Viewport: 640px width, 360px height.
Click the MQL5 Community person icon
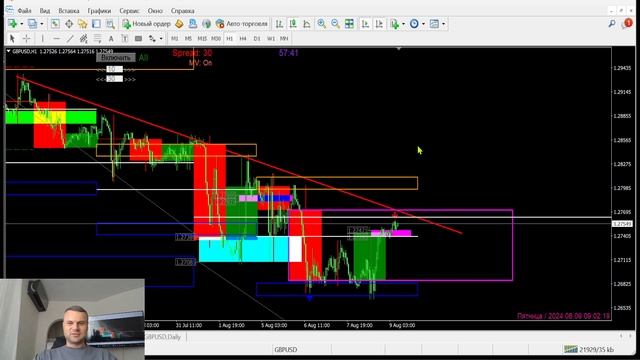193,24
